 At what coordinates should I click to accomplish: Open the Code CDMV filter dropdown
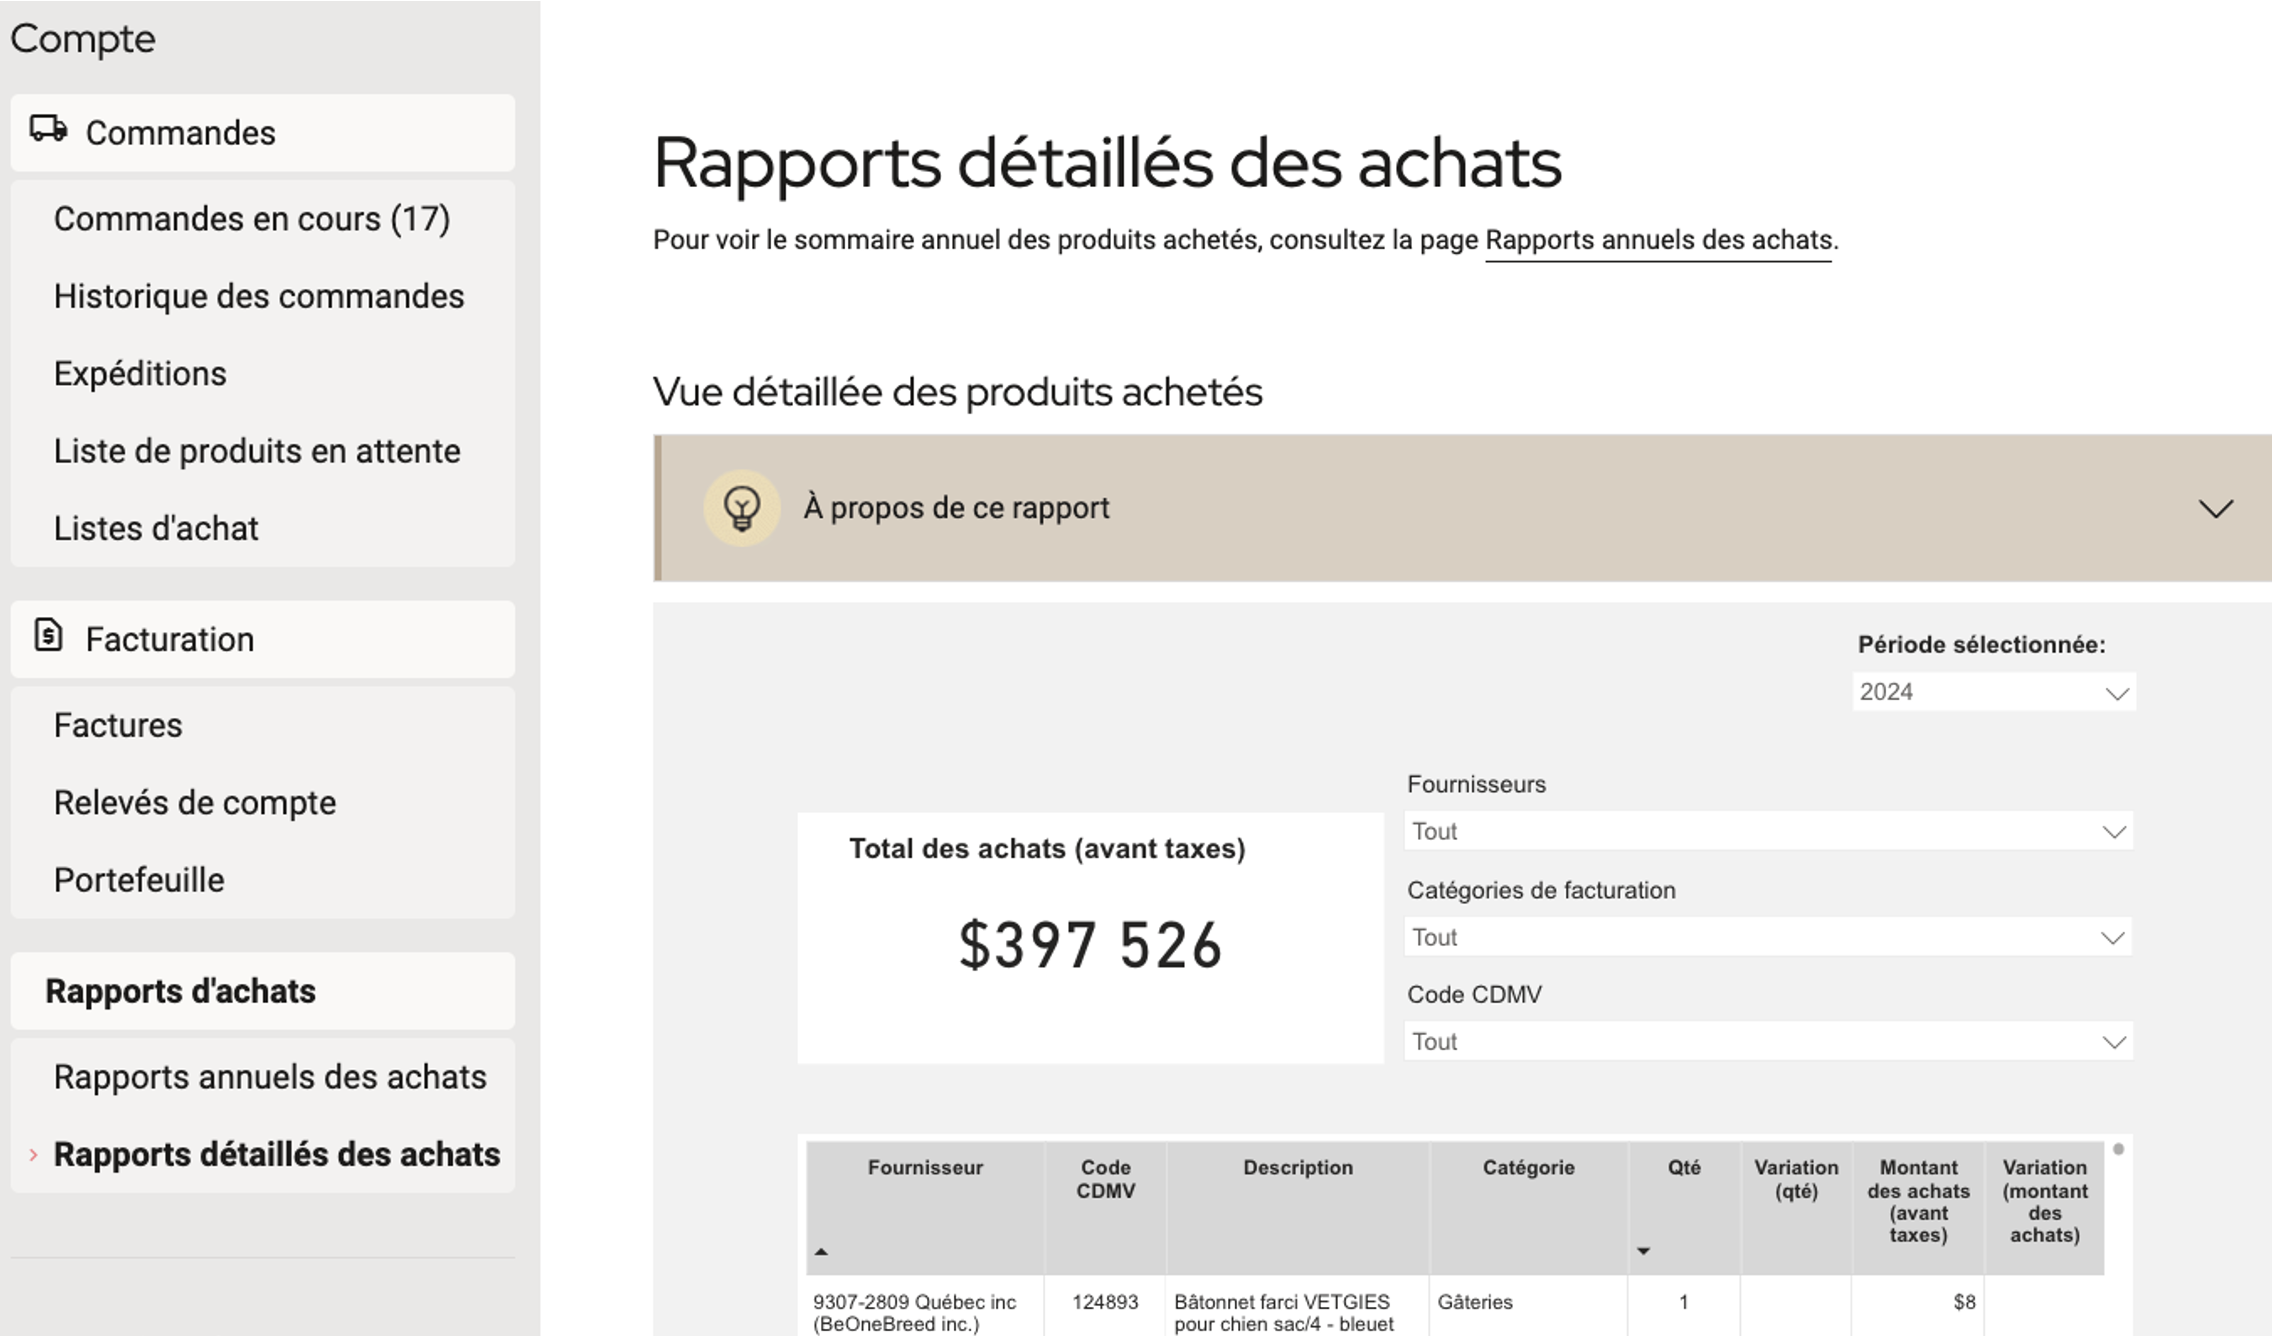click(x=1767, y=1042)
